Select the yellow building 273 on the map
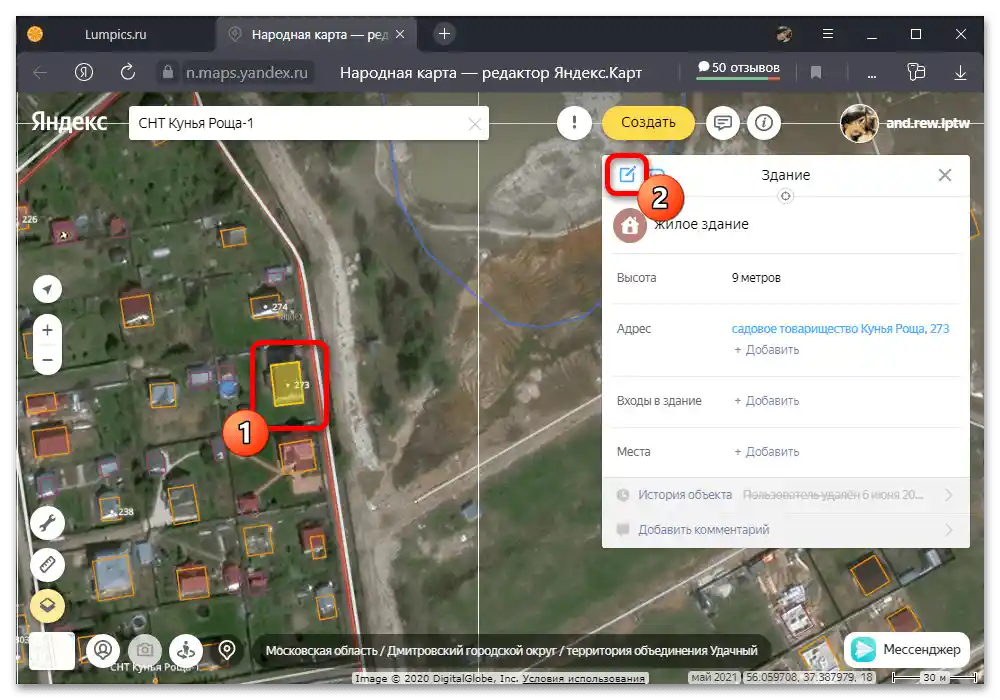The width and height of the screenshot is (1000, 700). click(287, 384)
